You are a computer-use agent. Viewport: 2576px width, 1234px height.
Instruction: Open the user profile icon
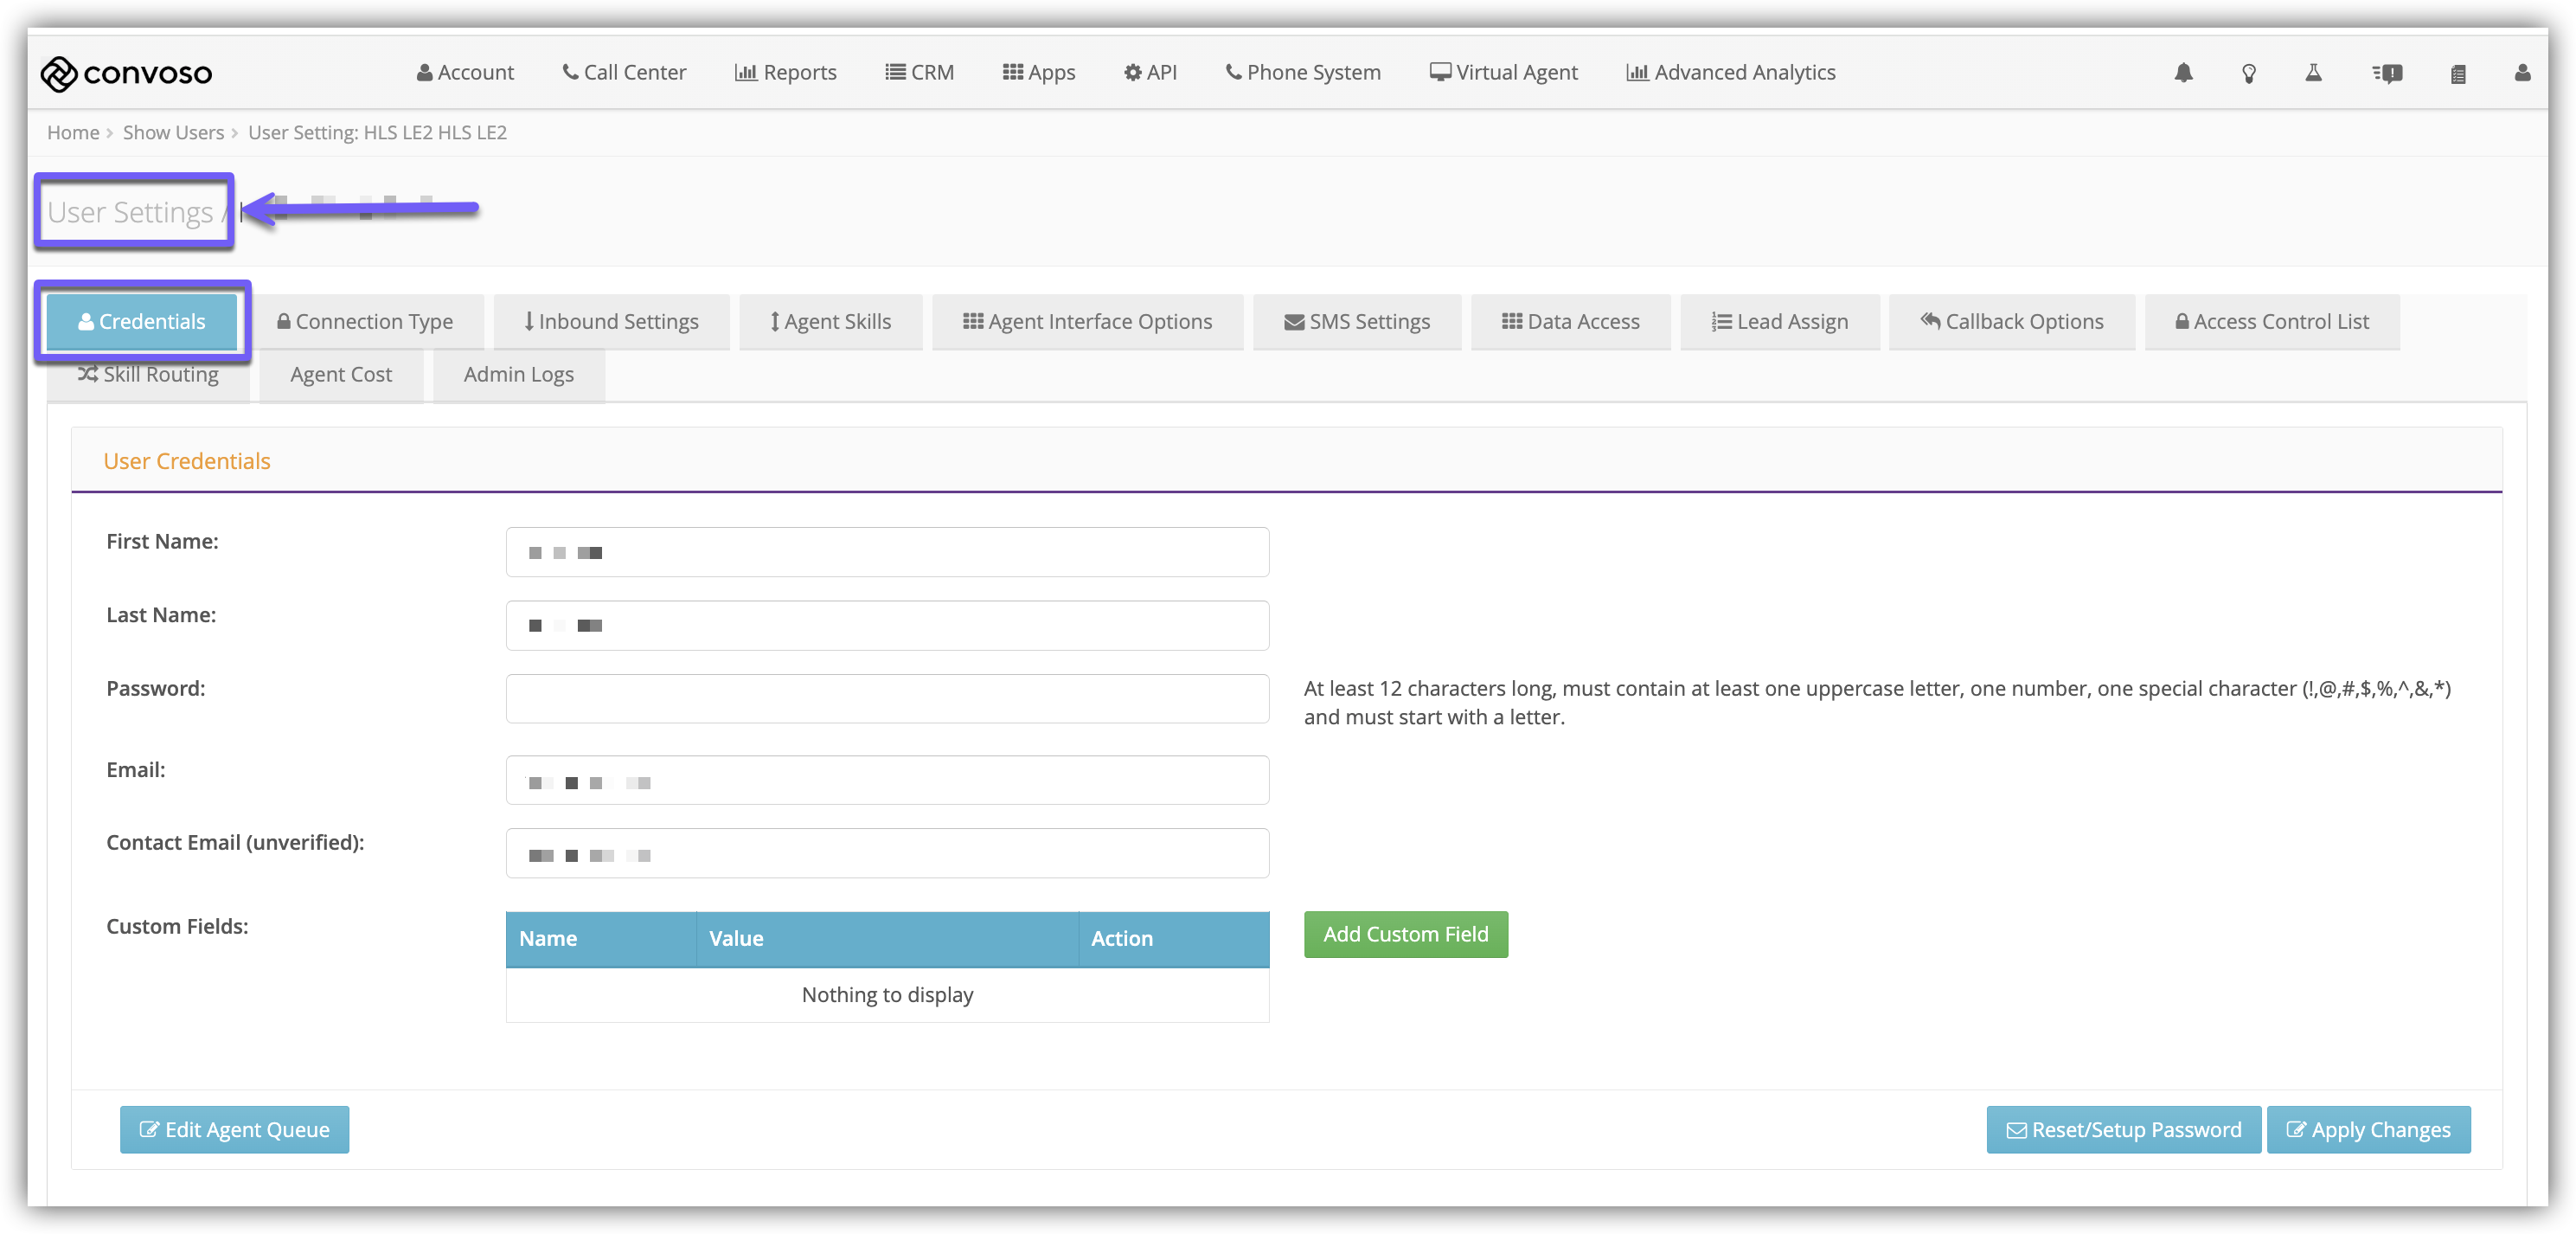point(2522,73)
